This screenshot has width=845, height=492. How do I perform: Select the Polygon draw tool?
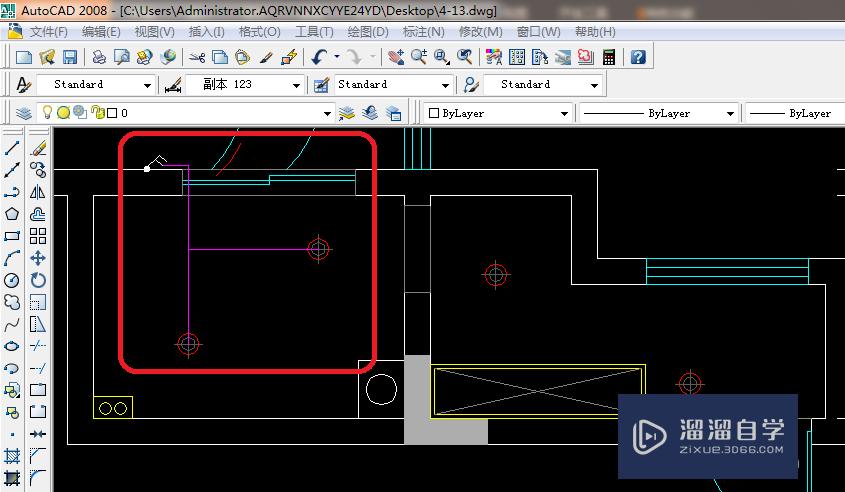pyautogui.click(x=12, y=214)
